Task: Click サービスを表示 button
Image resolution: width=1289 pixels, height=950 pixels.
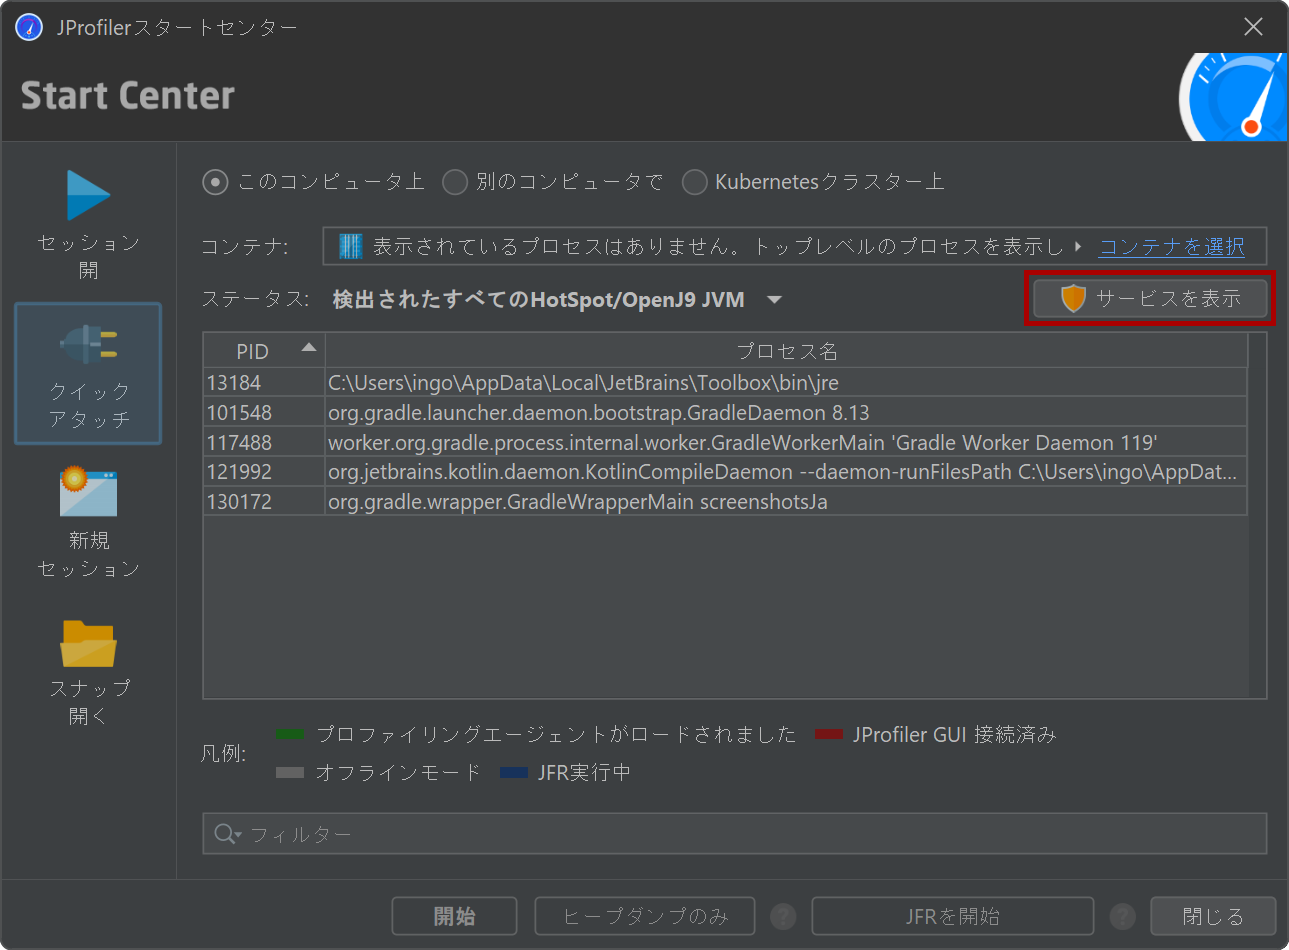Action: (x=1150, y=298)
